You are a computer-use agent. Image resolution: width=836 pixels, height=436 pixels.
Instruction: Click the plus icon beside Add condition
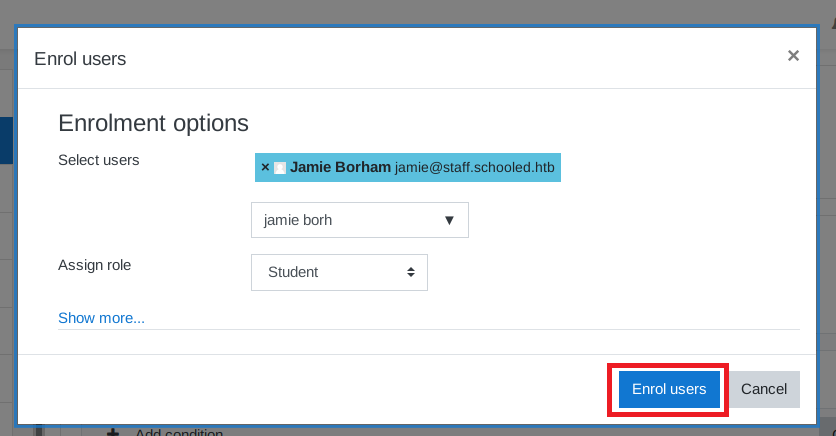(x=113, y=432)
